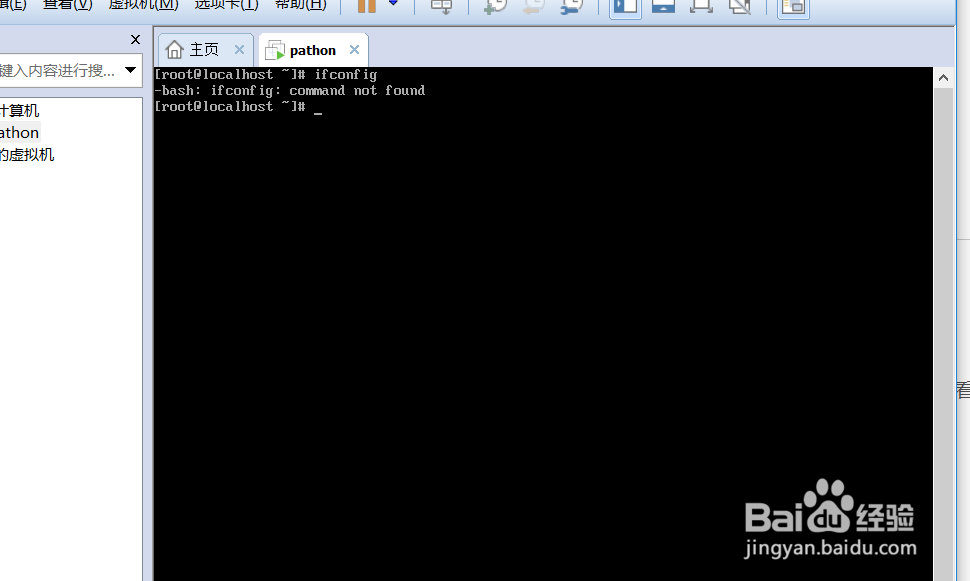Click the home icon on the 主页 tab
This screenshot has height=581, width=970.
174,49
